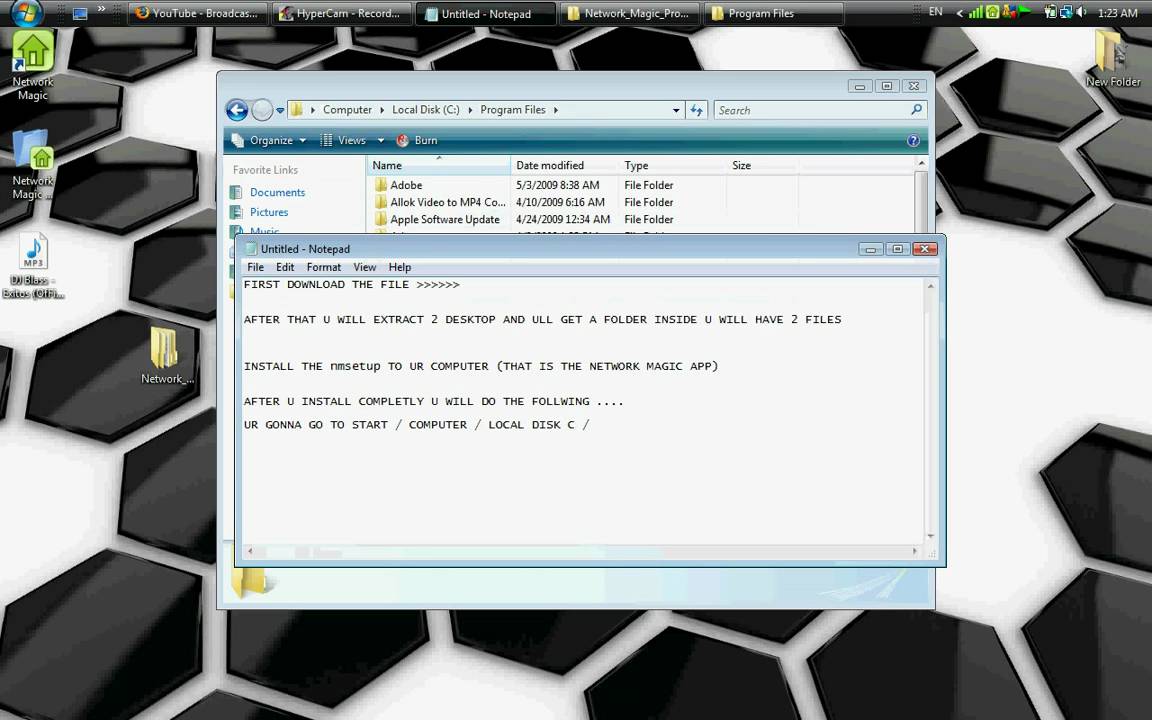Click the green flag tray icon
The image size is (1152, 720).
1024,11
